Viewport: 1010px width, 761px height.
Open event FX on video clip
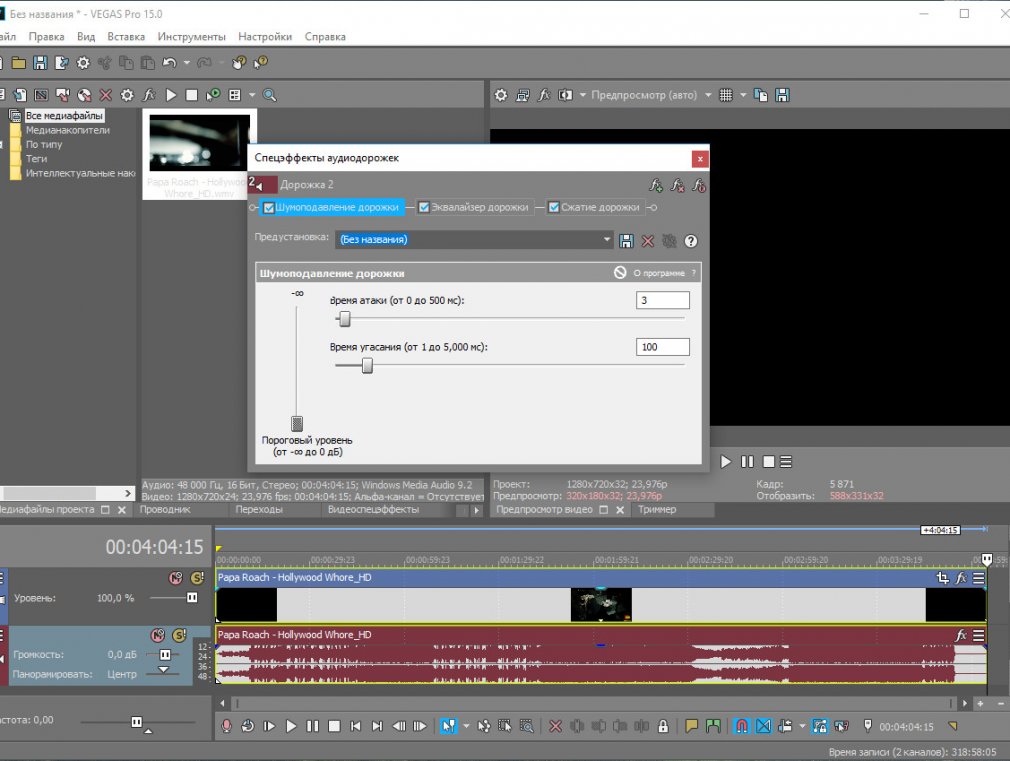[961, 578]
